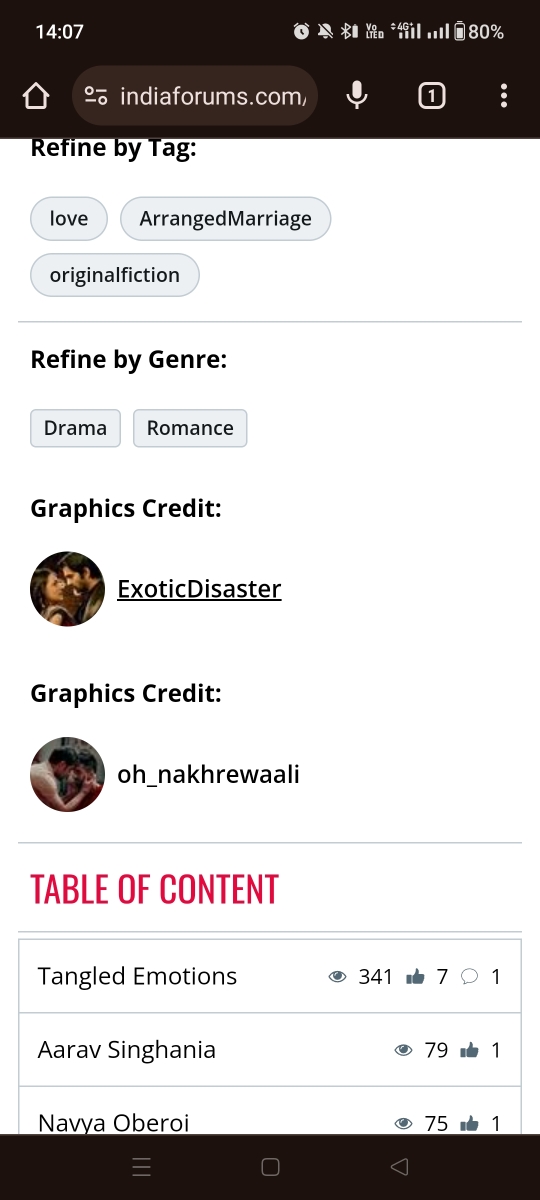
Task: Open the tab switcher showing 1 tab
Action: (x=431, y=96)
